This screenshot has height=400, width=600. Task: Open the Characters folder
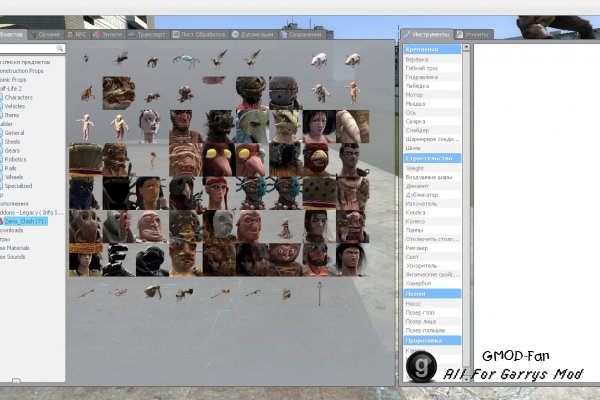tap(18, 97)
